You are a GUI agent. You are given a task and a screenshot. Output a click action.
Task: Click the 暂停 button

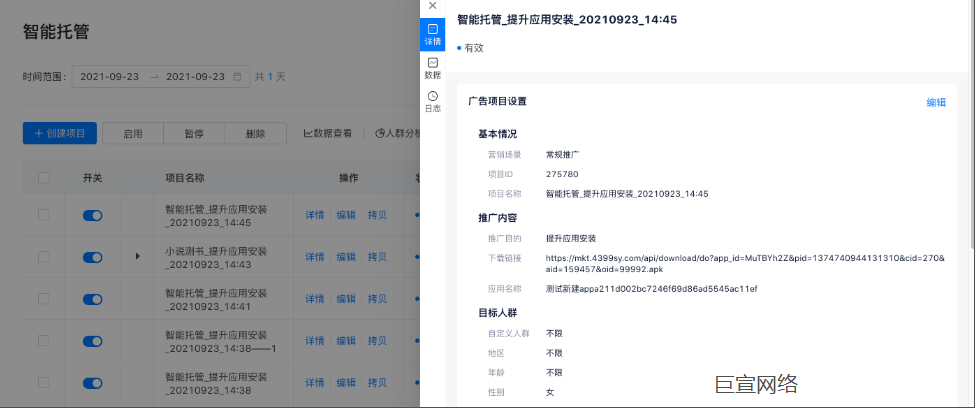(194, 133)
